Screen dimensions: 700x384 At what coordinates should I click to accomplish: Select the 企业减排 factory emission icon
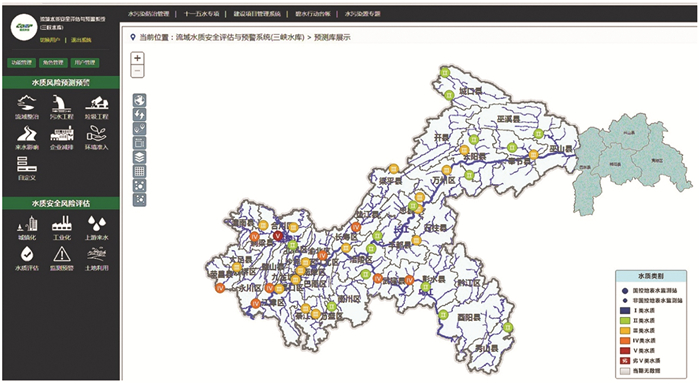click(x=62, y=134)
